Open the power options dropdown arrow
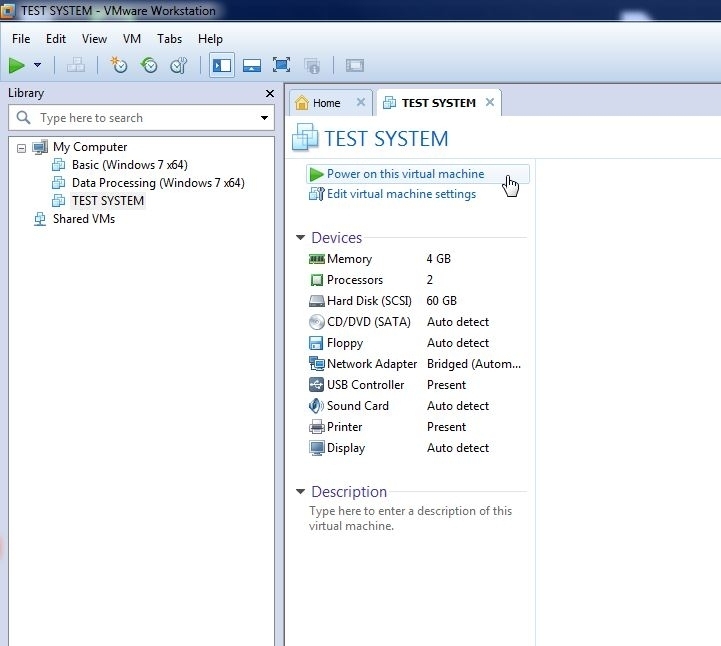The height and width of the screenshot is (646, 721). (x=38, y=66)
